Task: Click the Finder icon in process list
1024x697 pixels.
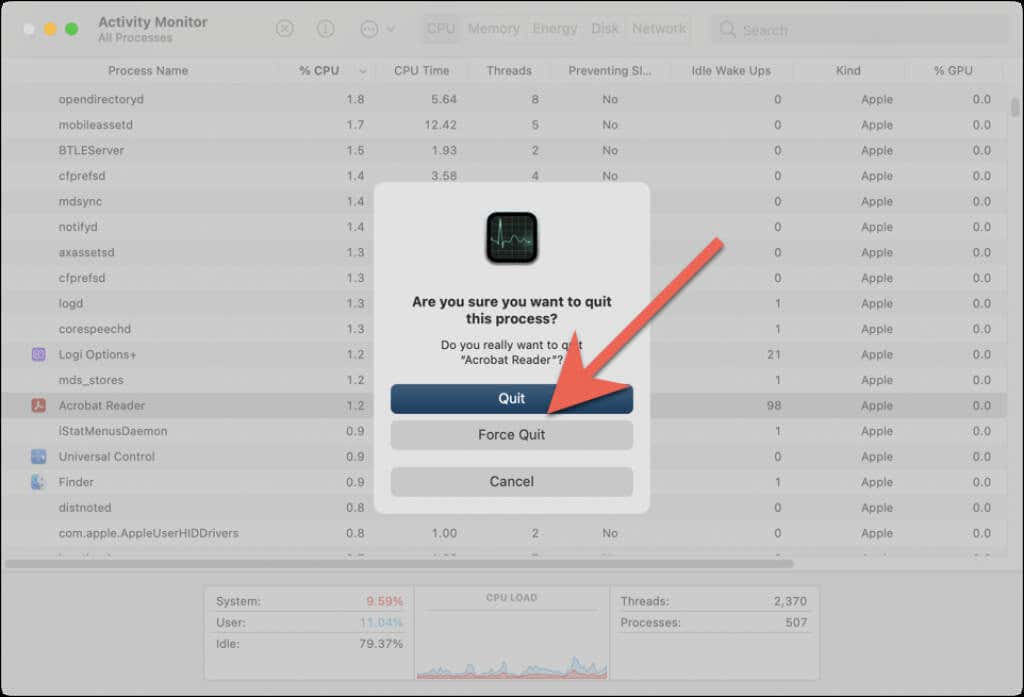Action: [x=38, y=482]
